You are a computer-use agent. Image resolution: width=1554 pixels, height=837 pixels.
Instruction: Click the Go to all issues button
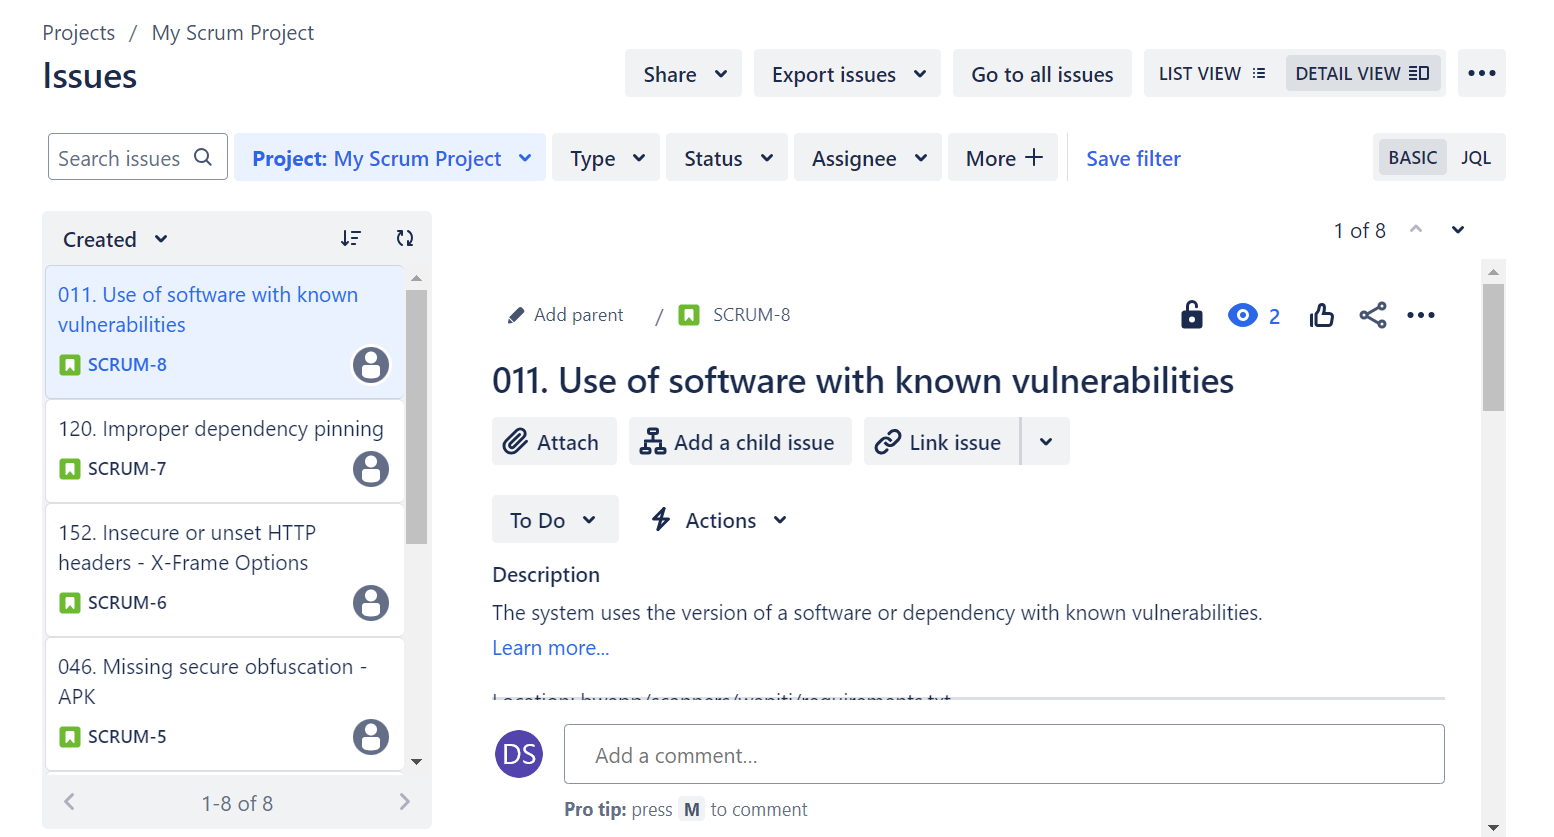(x=1042, y=73)
